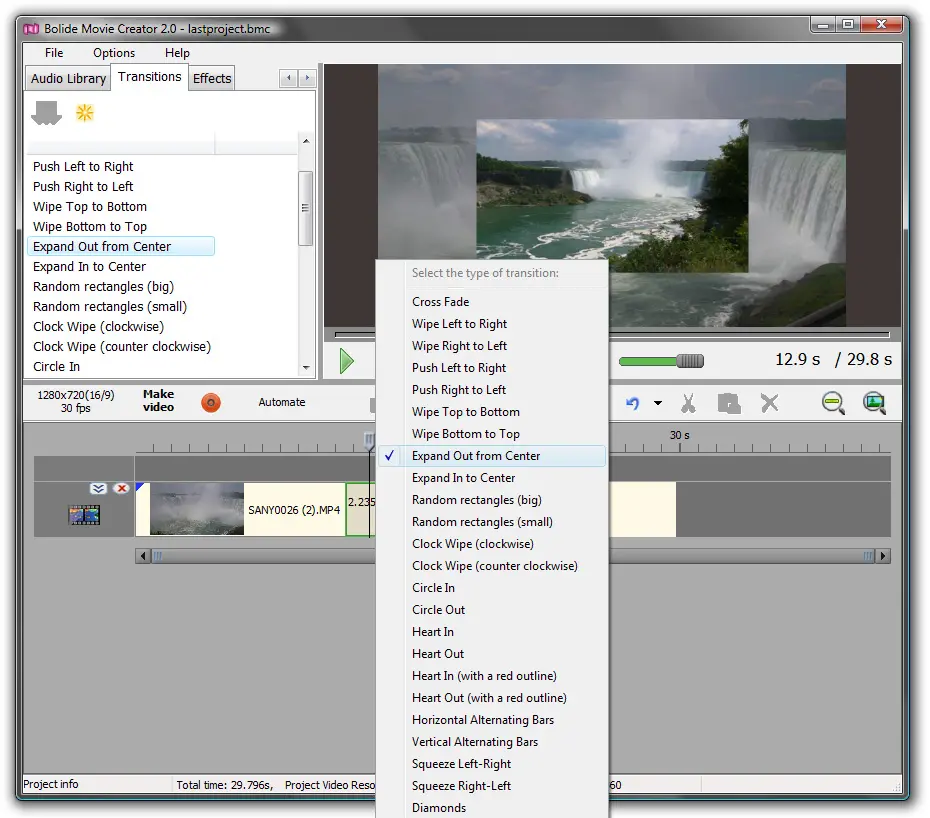Choose Cross Fade from the transition menu
The image size is (930, 818).
[x=440, y=302]
